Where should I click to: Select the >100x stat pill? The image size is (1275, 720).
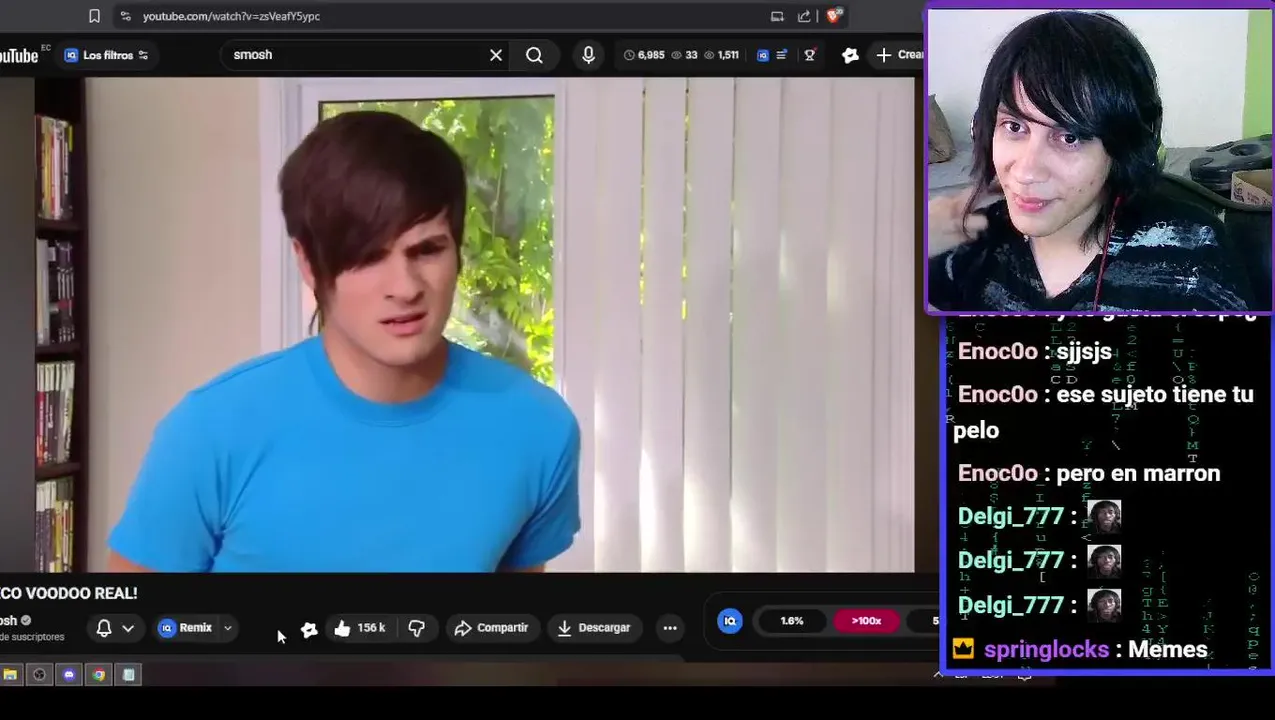tap(866, 621)
